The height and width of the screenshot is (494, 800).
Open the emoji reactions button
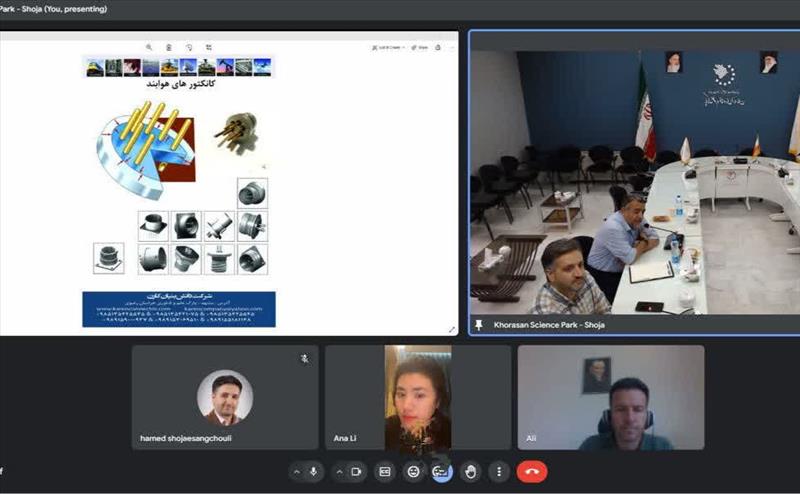pyautogui.click(x=413, y=472)
